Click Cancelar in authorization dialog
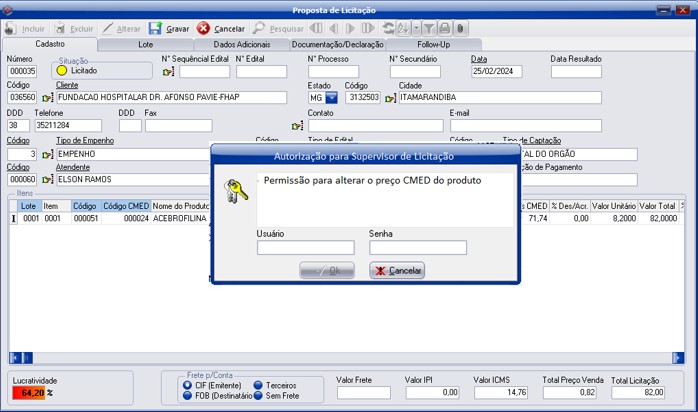This screenshot has width=698, height=412. coord(397,270)
